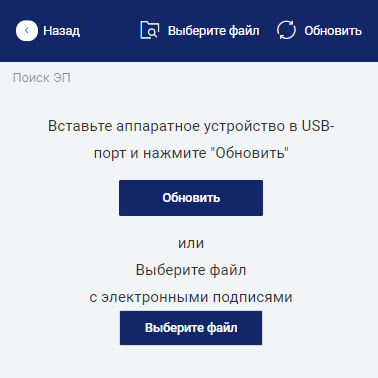Click the line порт и нажмите "Обновить"
The height and width of the screenshot is (378, 378).
pos(191,153)
